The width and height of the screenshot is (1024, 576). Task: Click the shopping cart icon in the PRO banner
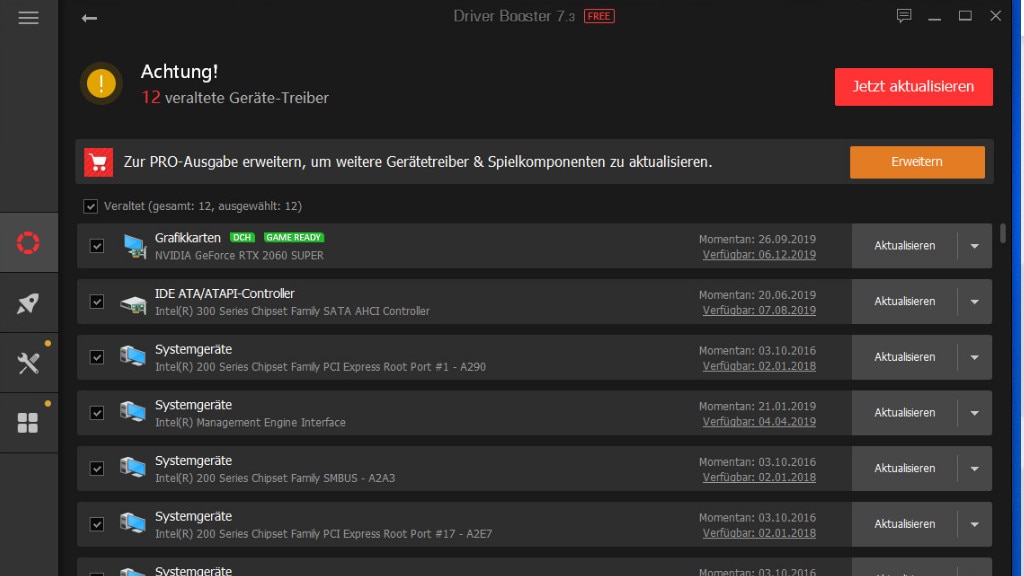98,161
